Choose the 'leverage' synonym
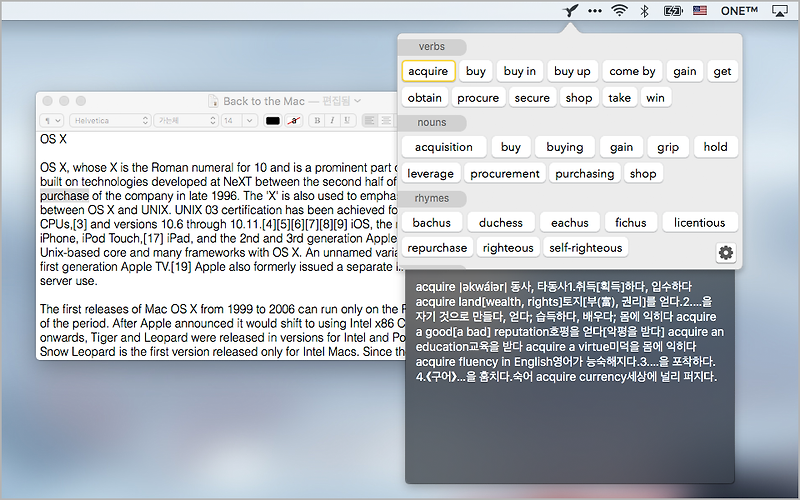 pyautogui.click(x=431, y=173)
